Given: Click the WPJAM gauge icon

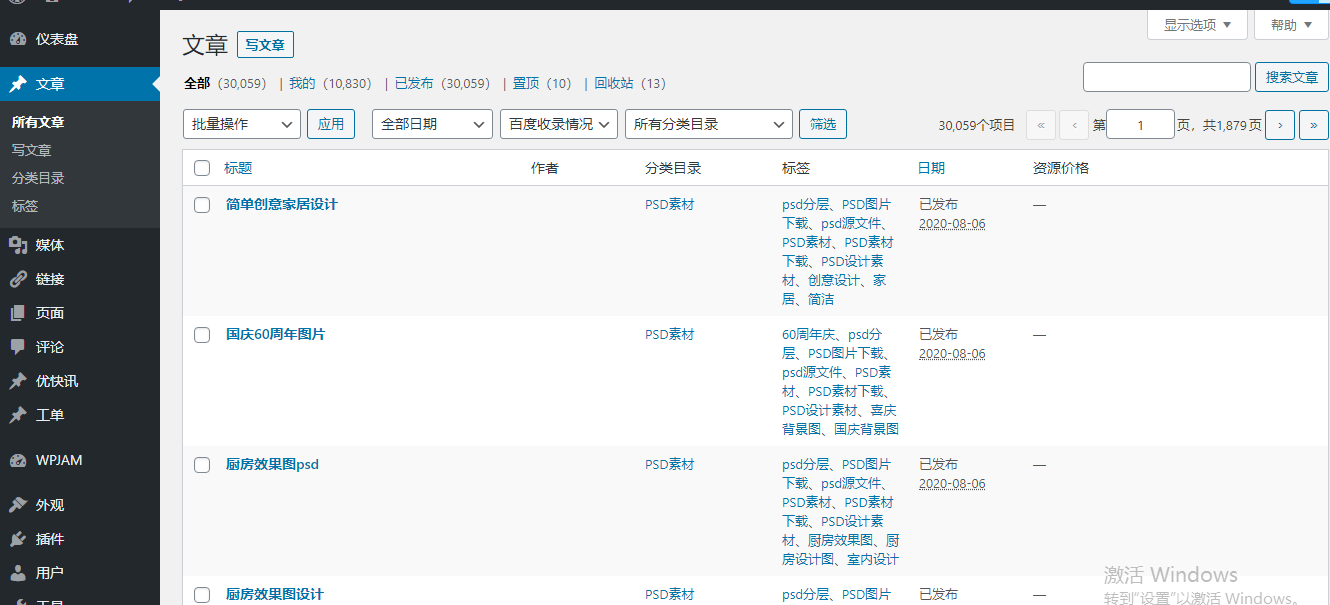Looking at the screenshot, I should point(18,460).
